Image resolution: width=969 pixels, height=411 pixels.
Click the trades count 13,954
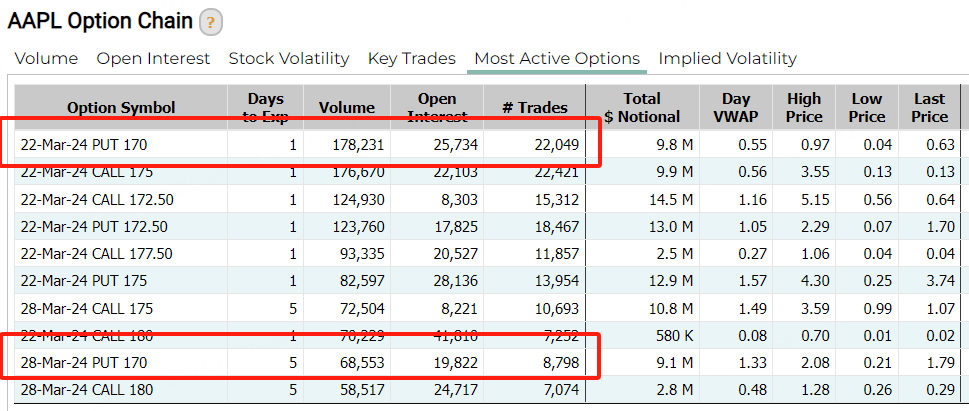(557, 281)
